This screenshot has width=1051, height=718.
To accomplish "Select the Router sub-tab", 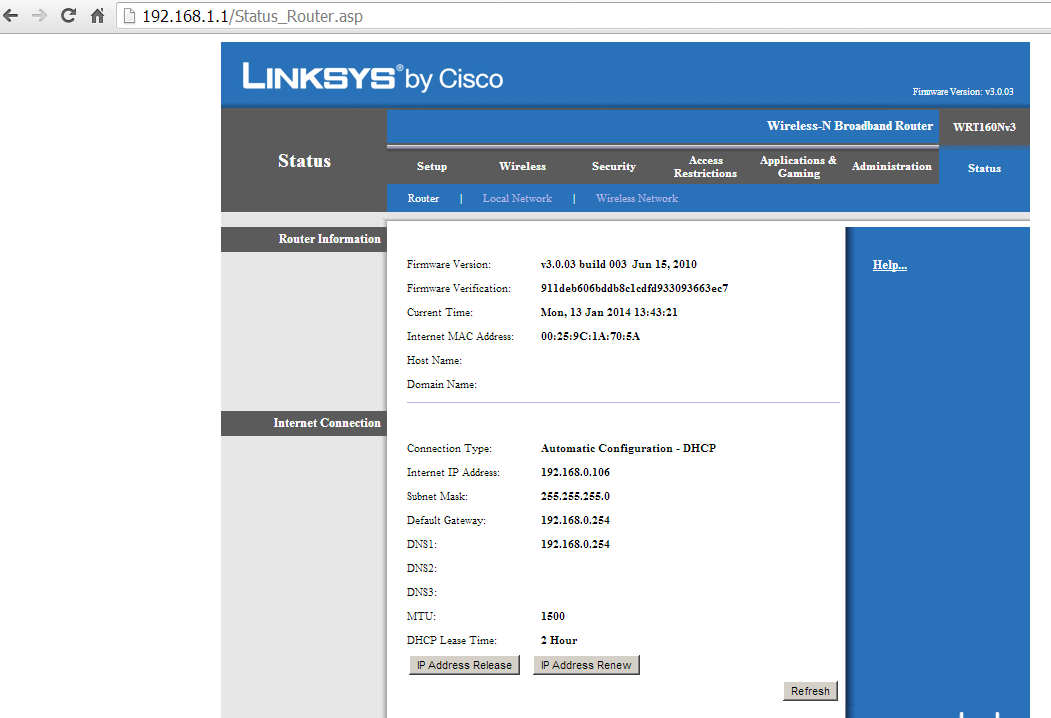I will [x=423, y=199].
